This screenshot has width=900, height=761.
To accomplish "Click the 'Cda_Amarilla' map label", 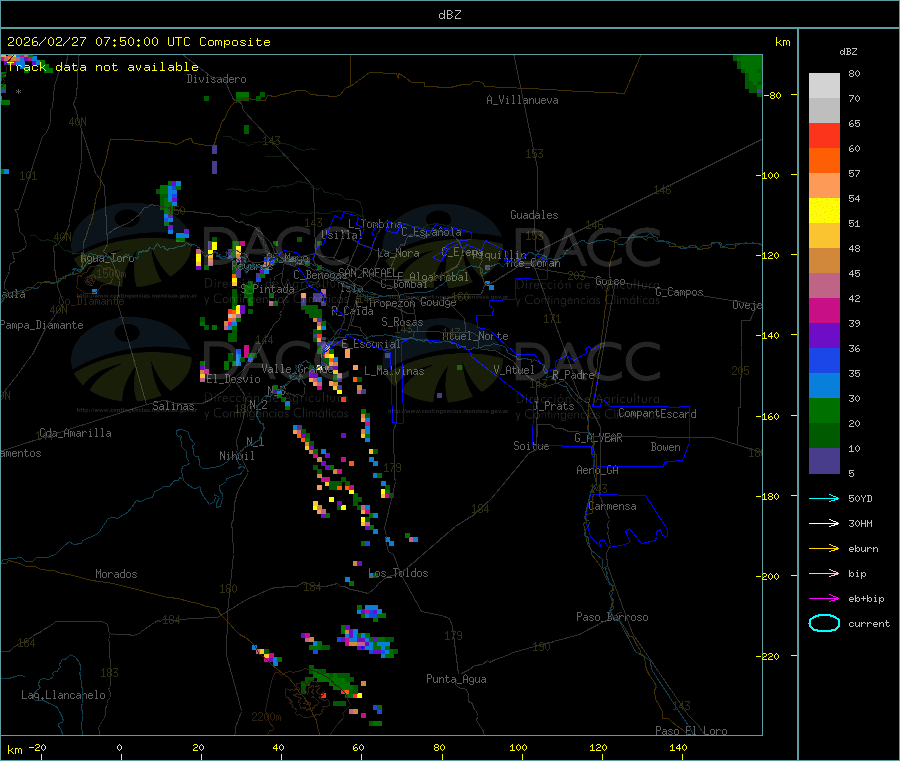I will pyautogui.click(x=75, y=433).
